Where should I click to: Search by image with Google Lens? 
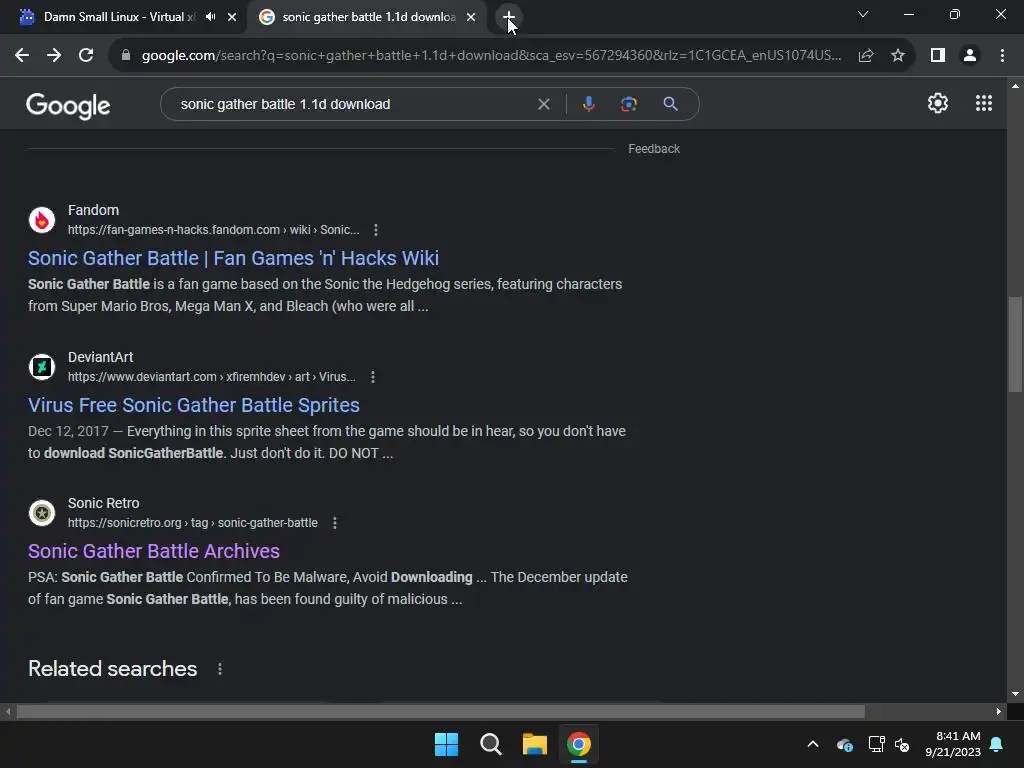[629, 104]
